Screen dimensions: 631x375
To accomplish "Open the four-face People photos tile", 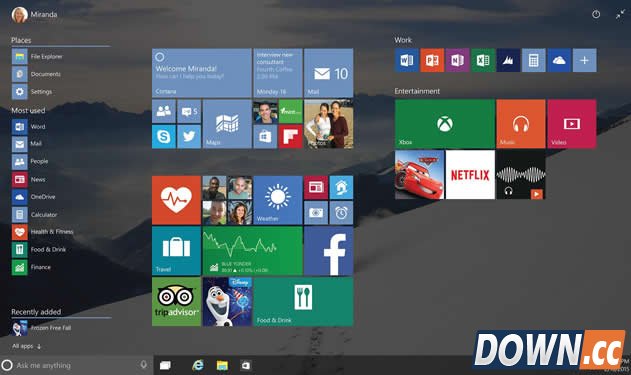I will click(x=227, y=200).
